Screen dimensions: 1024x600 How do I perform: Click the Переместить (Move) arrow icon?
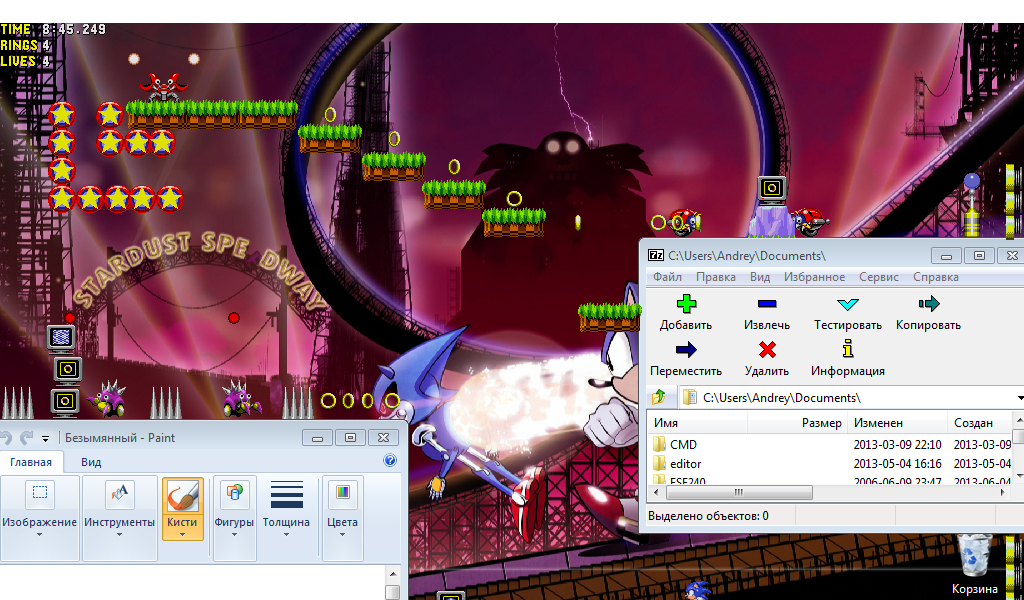click(x=686, y=350)
